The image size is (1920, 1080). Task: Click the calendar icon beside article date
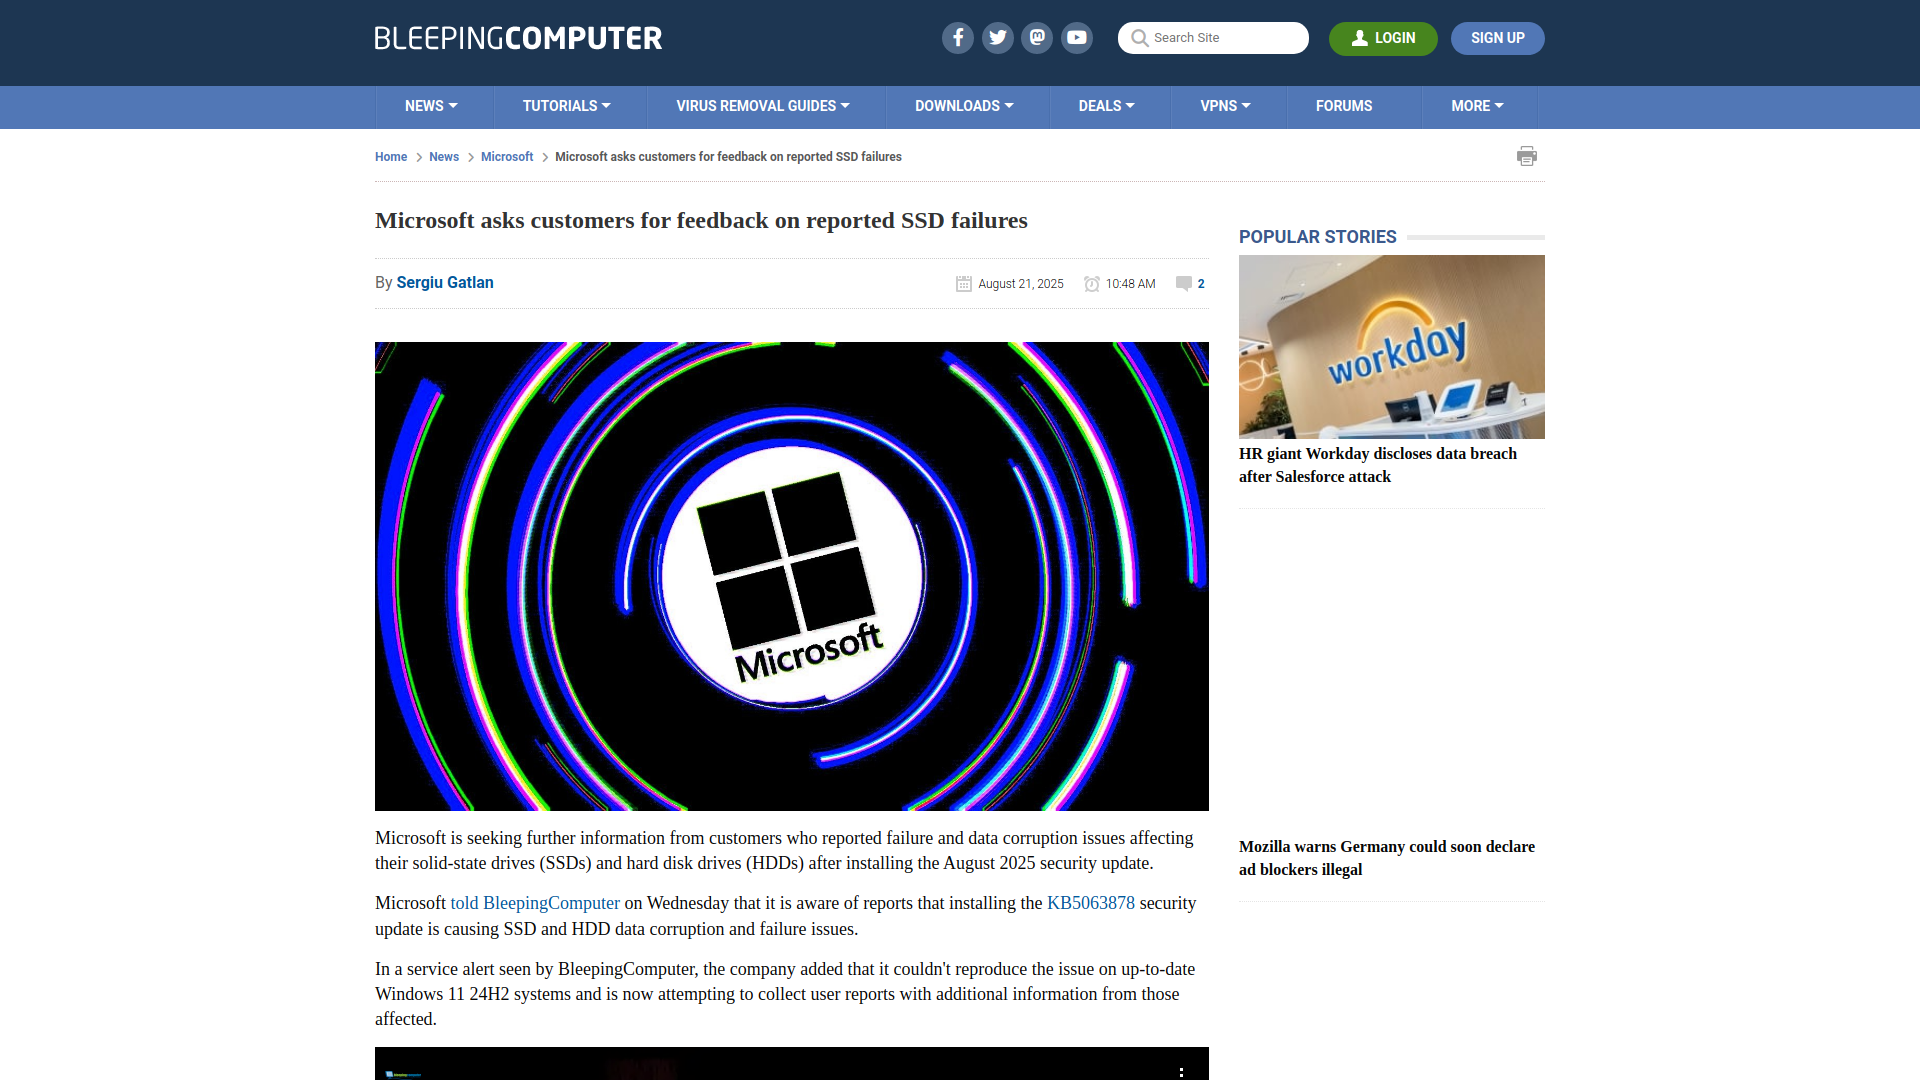pos(964,284)
